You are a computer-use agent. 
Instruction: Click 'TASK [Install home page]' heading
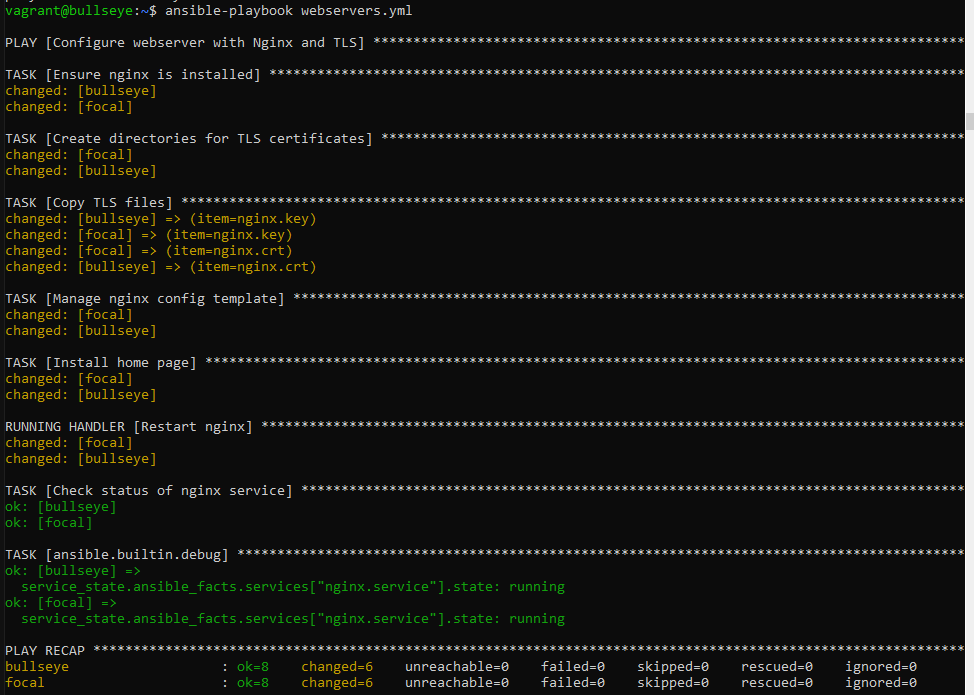(101, 363)
